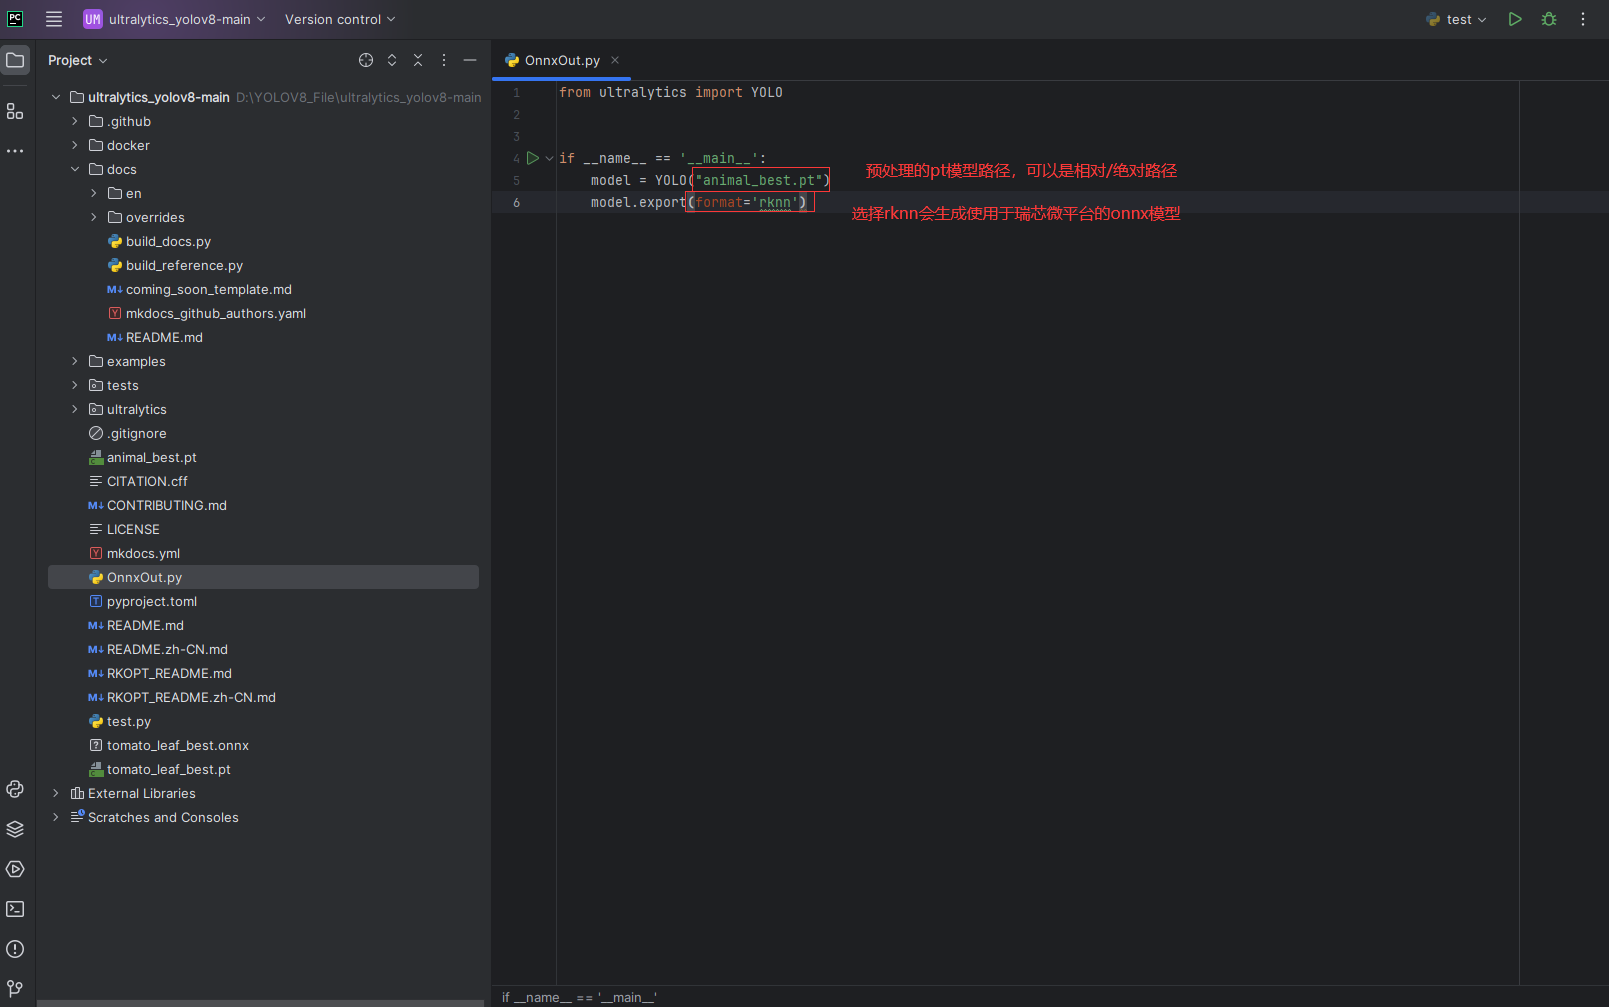The image size is (1609, 1007).
Task: Open the Python Packages tool window
Action: pos(15,829)
